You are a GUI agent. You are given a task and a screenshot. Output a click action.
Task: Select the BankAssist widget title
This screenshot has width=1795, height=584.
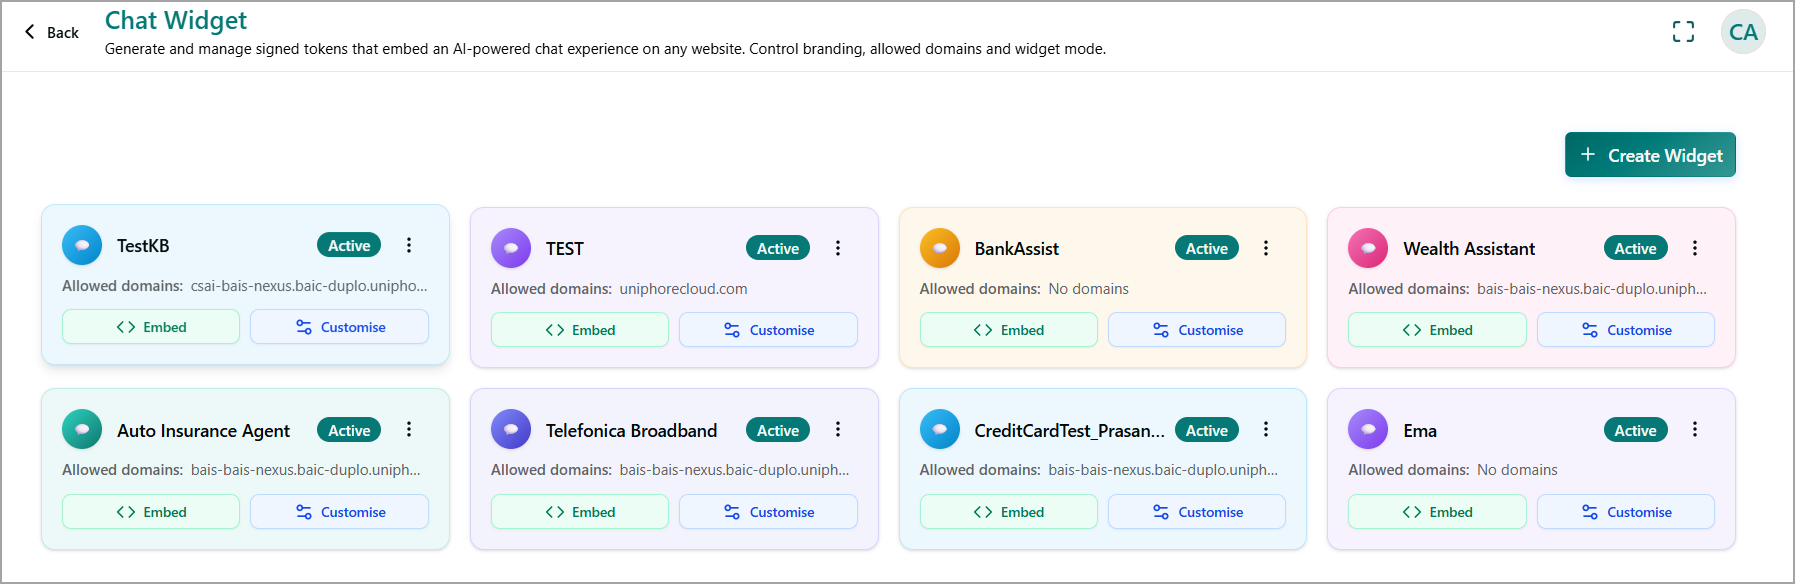point(1017,249)
